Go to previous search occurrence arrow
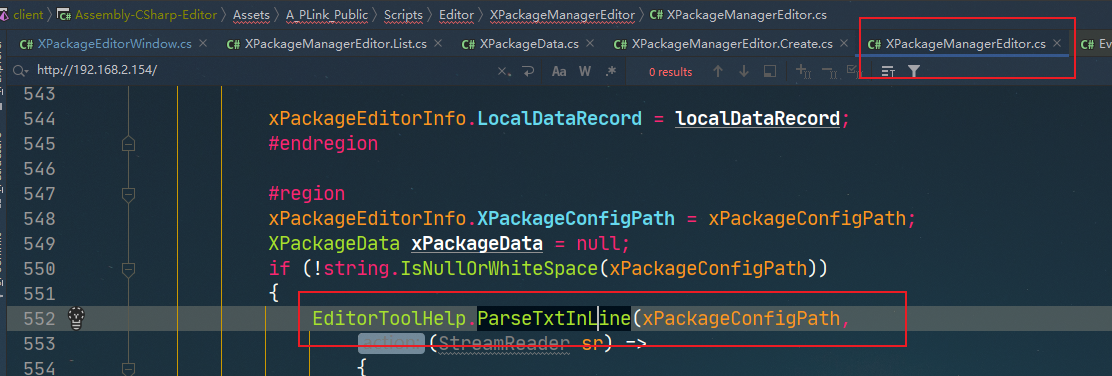The height and width of the screenshot is (376, 1112). coord(718,72)
